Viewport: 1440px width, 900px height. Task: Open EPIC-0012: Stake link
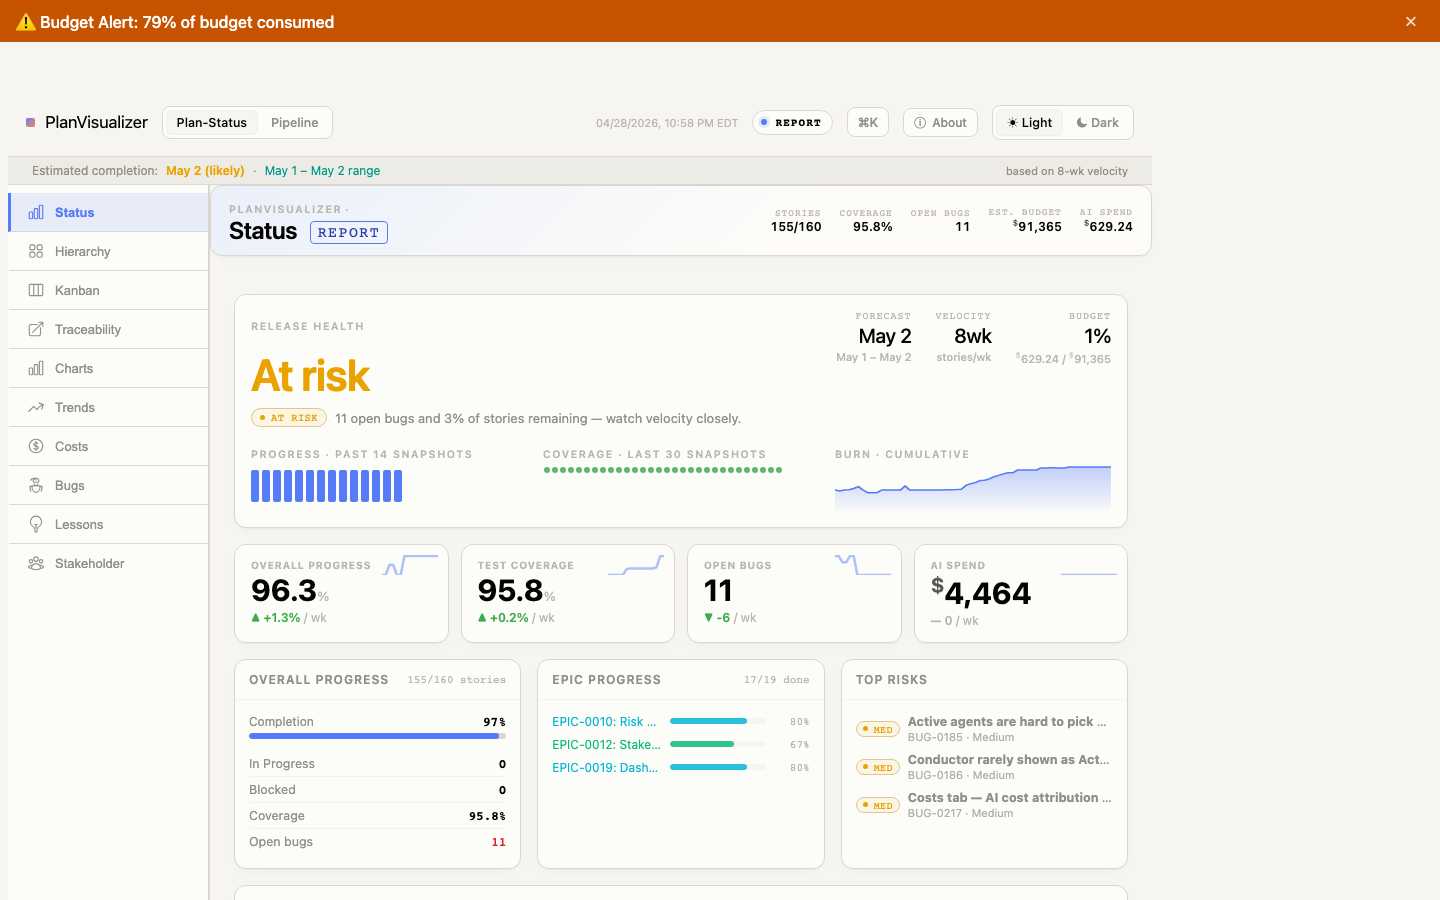point(606,744)
